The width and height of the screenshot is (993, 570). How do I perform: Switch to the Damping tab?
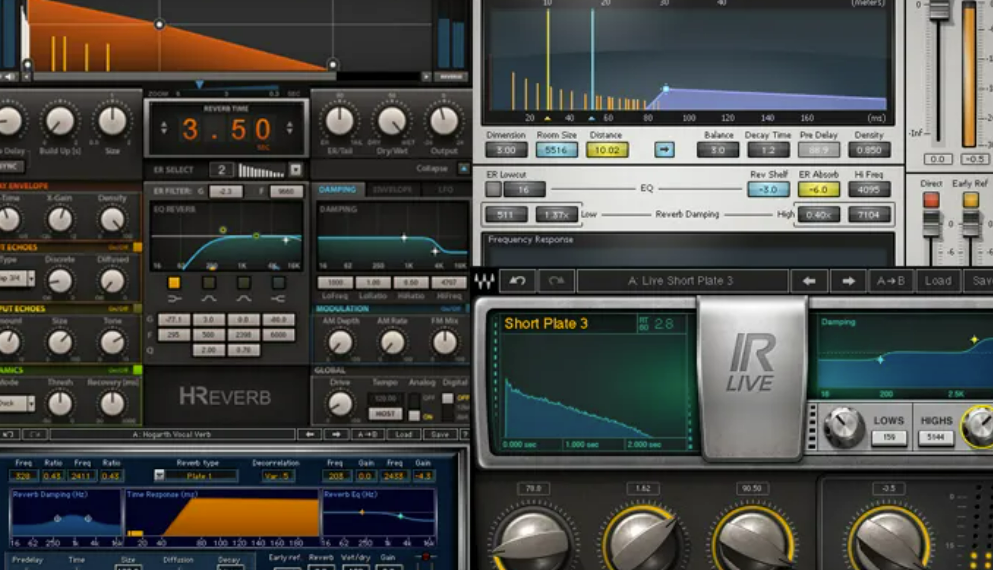coord(338,189)
